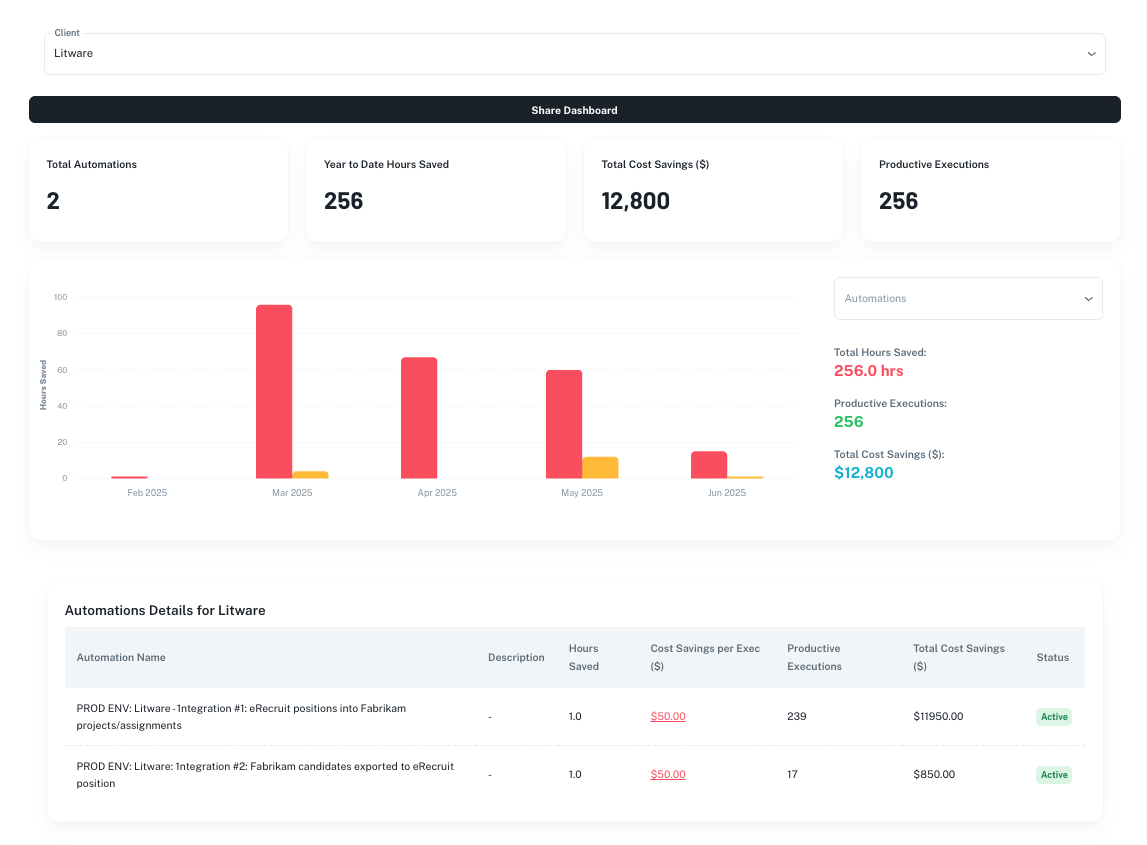This screenshot has width=1147, height=845.
Task: Click the red Feb 2025 bar
Action: click(129, 477)
